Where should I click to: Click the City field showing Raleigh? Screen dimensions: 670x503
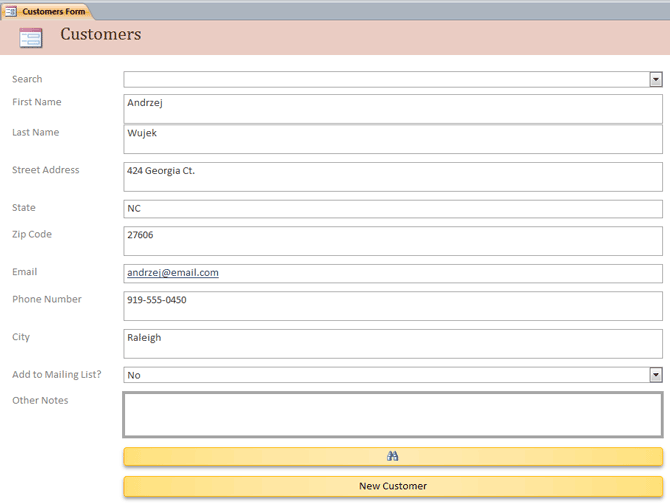[x=393, y=344]
